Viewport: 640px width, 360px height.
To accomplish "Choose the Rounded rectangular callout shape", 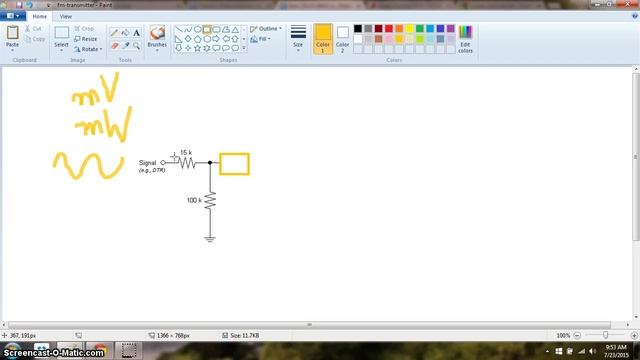I will coord(216,48).
